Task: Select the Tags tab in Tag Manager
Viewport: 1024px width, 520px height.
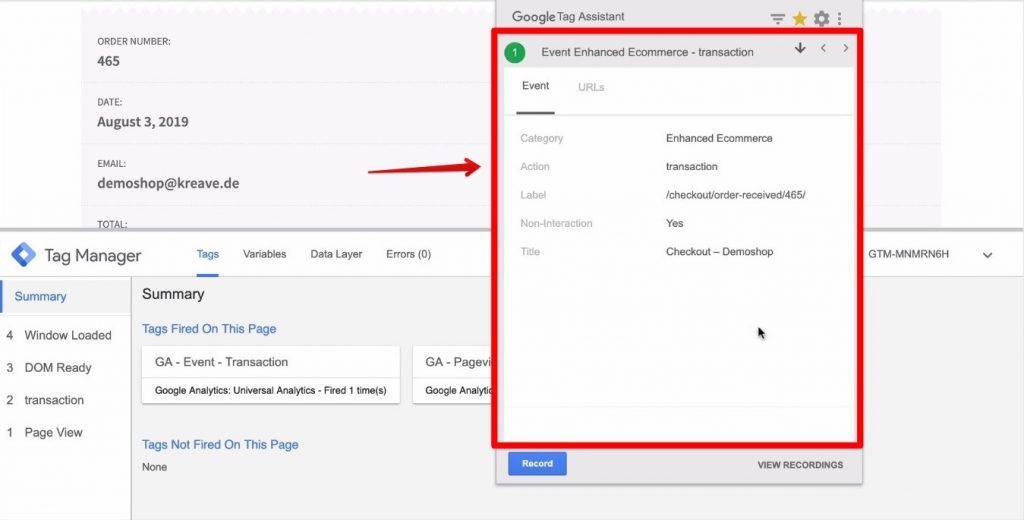Action: (x=208, y=254)
